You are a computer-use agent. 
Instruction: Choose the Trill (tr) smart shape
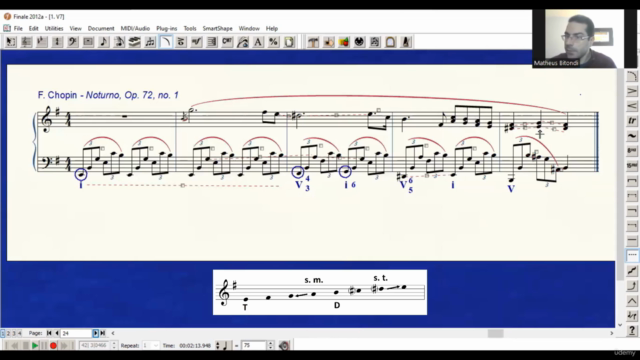click(x=632, y=121)
